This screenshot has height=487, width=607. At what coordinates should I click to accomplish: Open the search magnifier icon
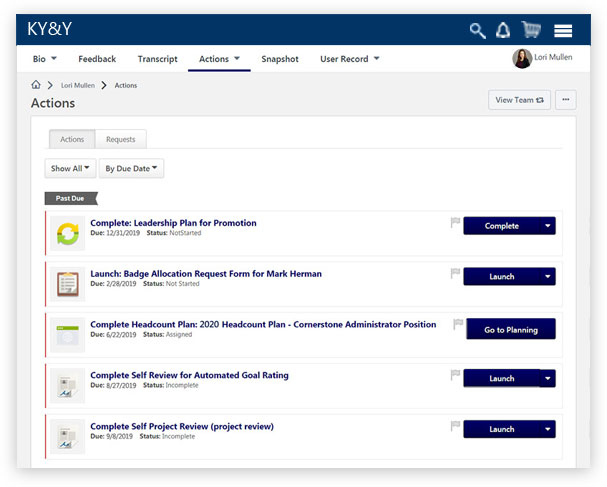(x=477, y=31)
